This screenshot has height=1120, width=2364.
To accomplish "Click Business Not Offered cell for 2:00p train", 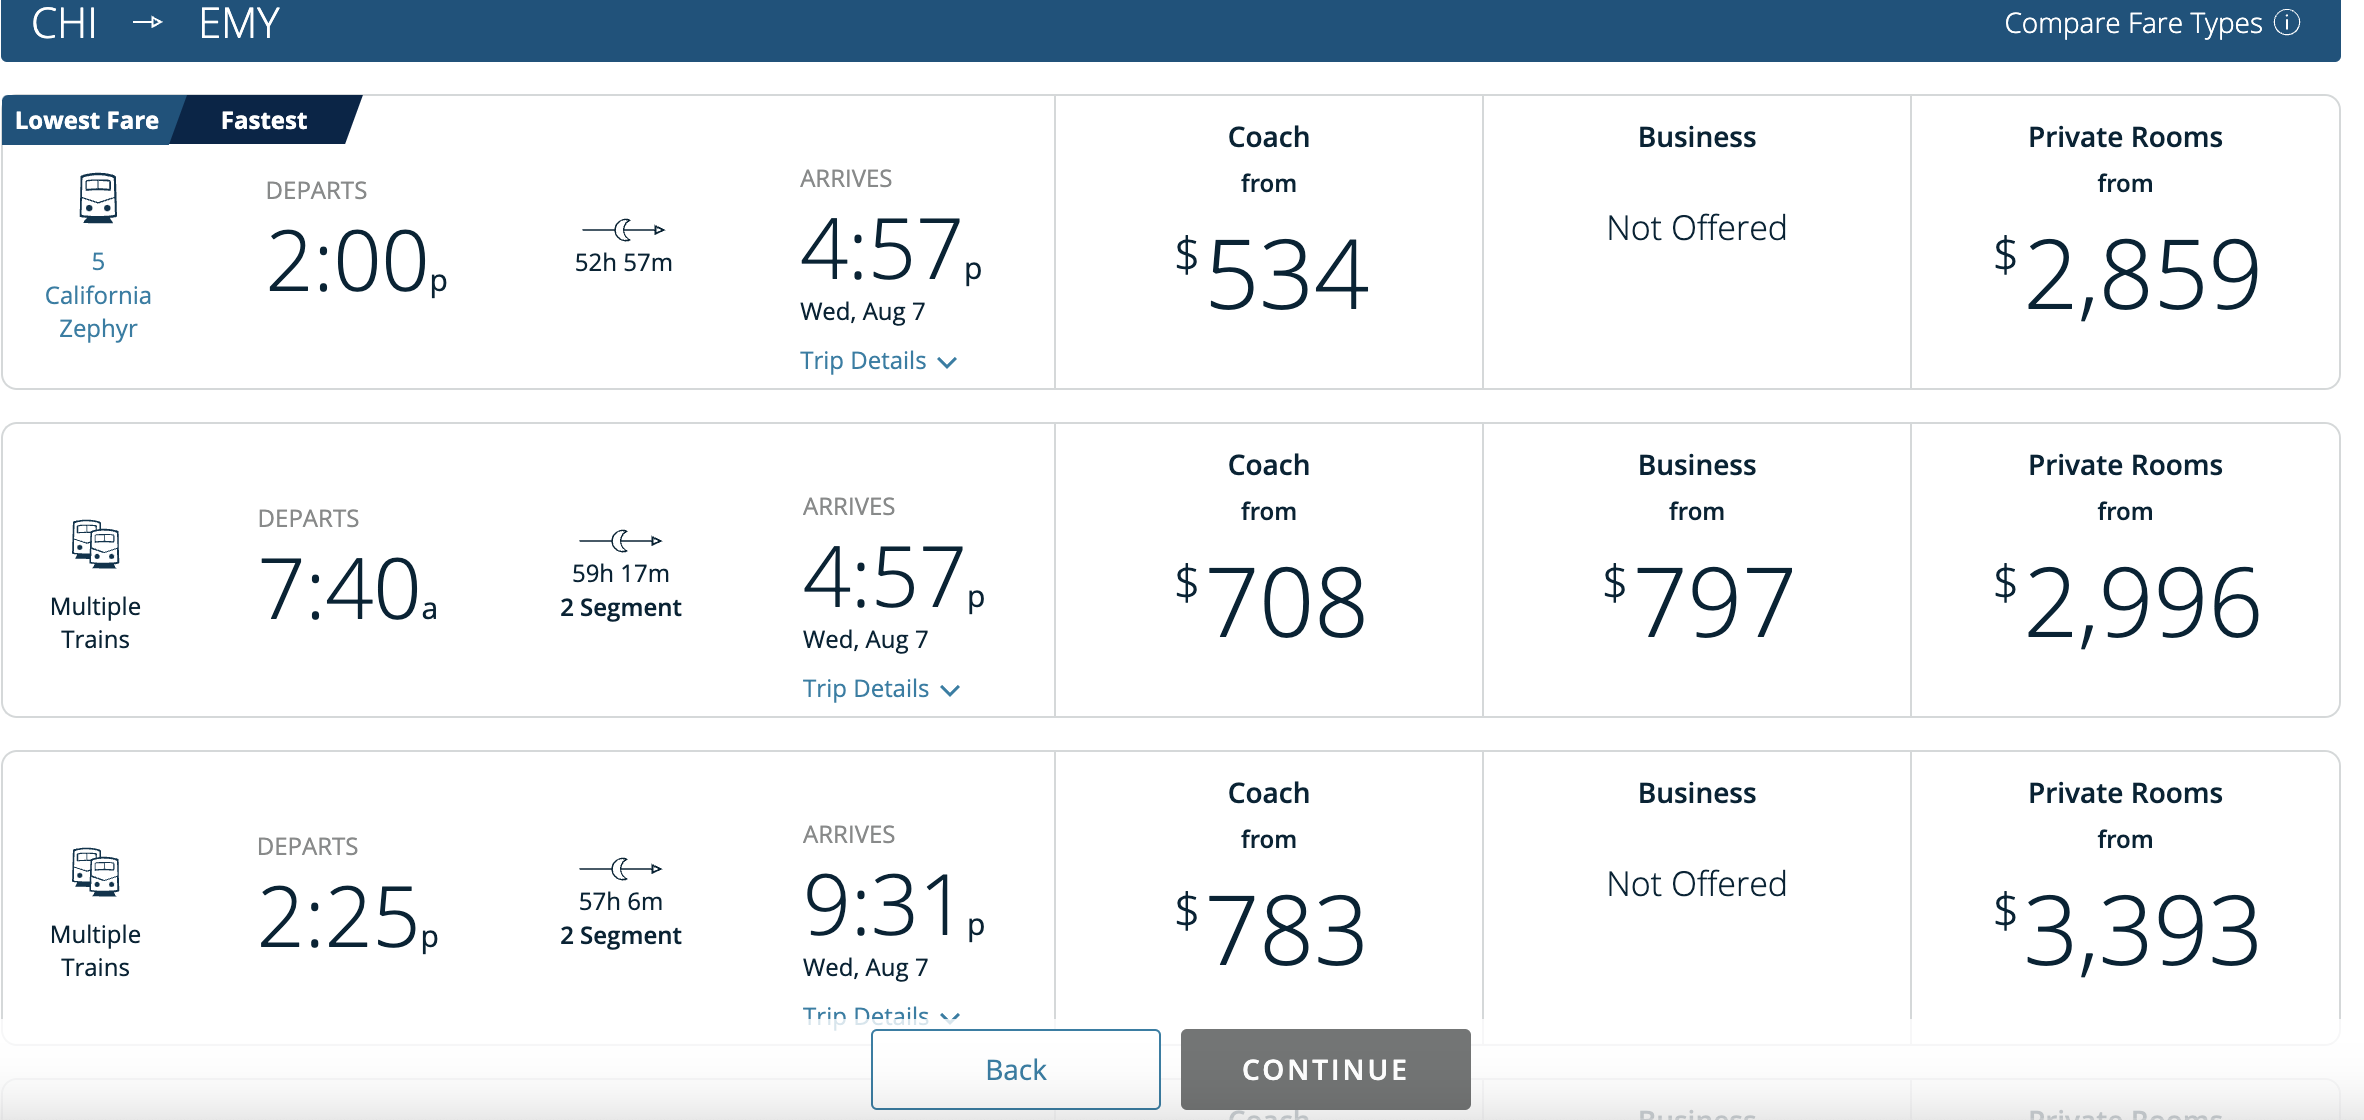I will click(x=1697, y=242).
